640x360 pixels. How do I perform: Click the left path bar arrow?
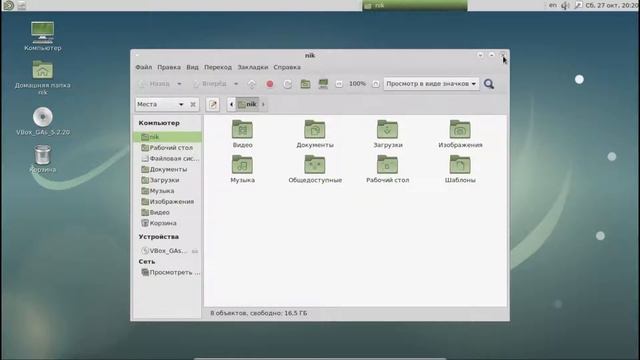231,104
